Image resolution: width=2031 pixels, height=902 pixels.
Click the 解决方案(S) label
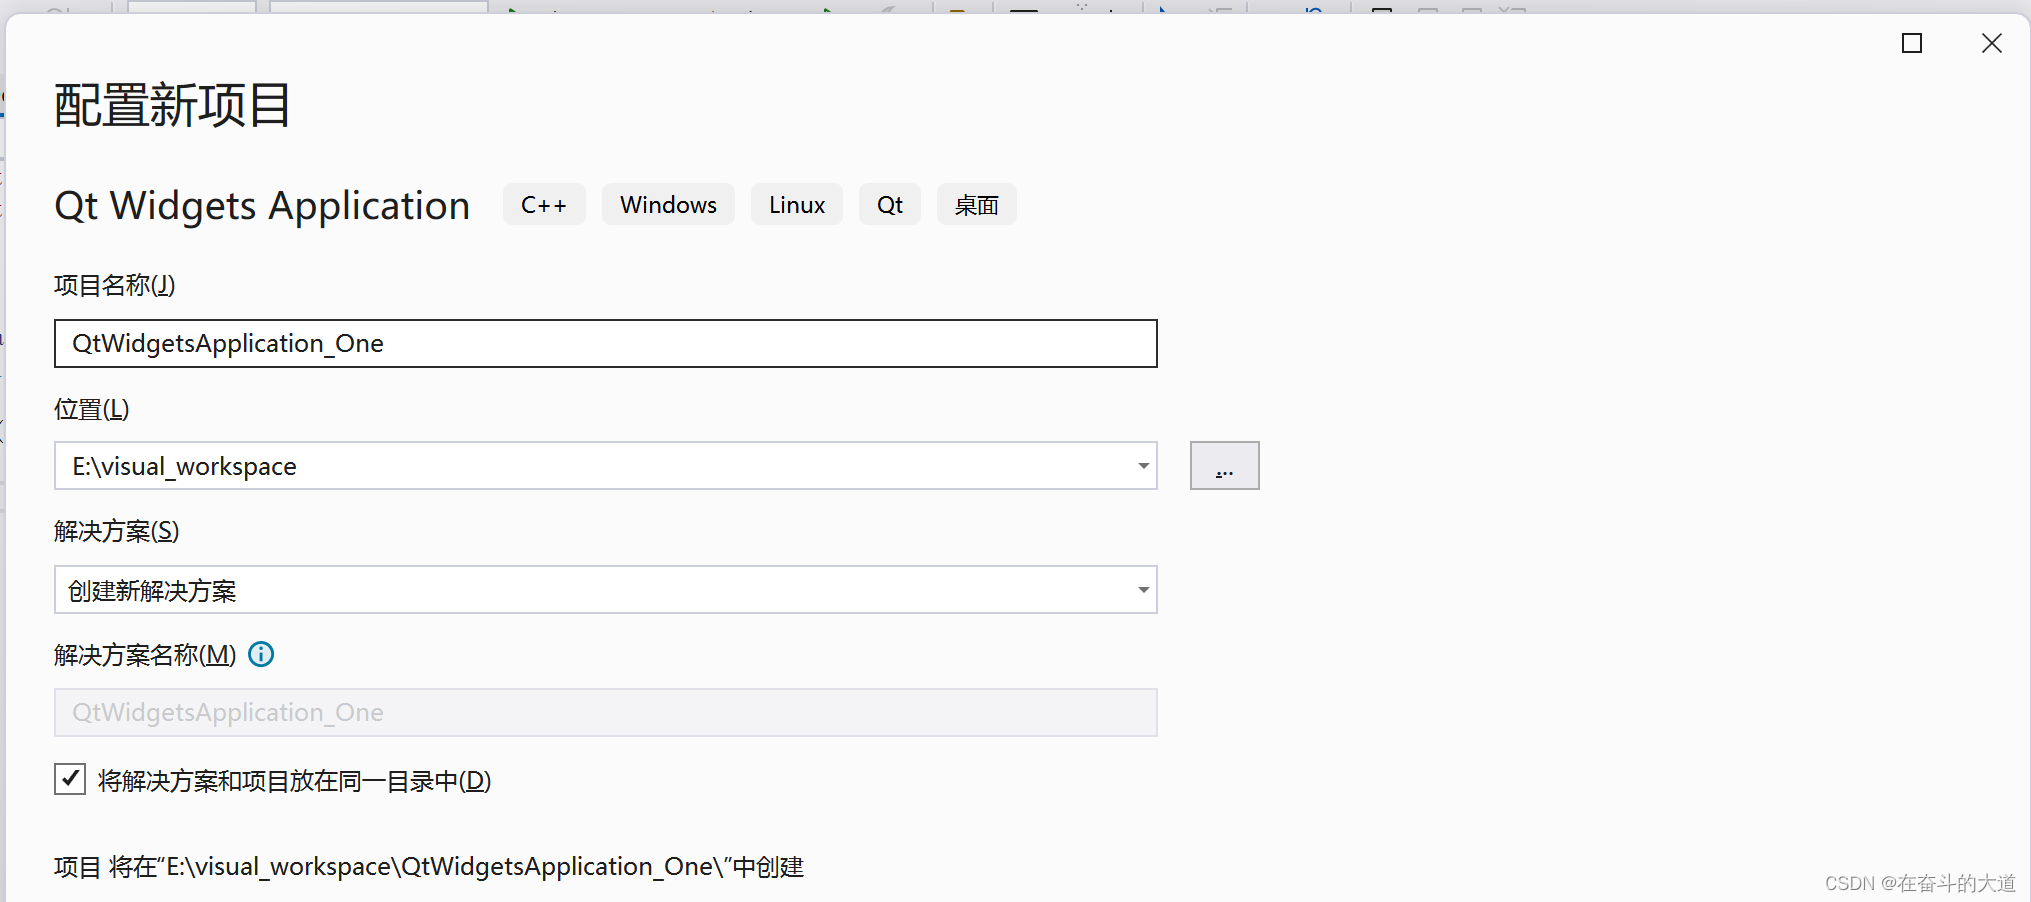(x=117, y=531)
